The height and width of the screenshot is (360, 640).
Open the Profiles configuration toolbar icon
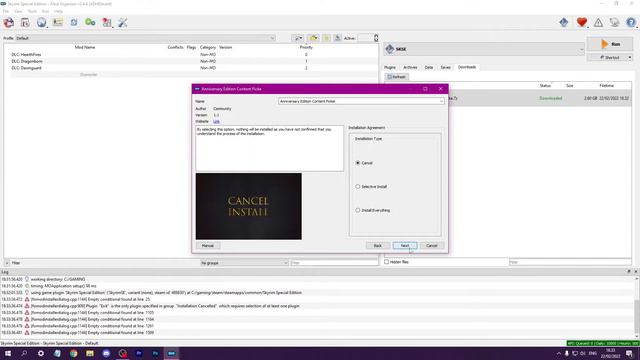pyautogui.click(x=25, y=23)
